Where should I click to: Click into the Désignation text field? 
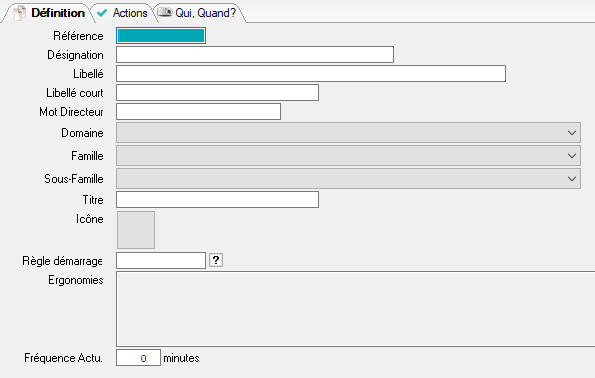[255, 55]
